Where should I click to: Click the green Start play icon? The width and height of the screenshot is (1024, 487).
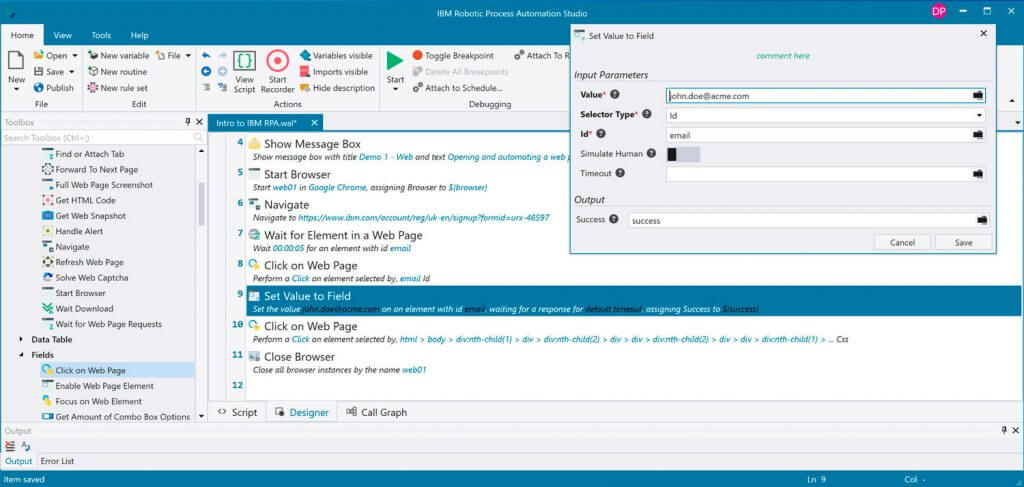[395, 61]
